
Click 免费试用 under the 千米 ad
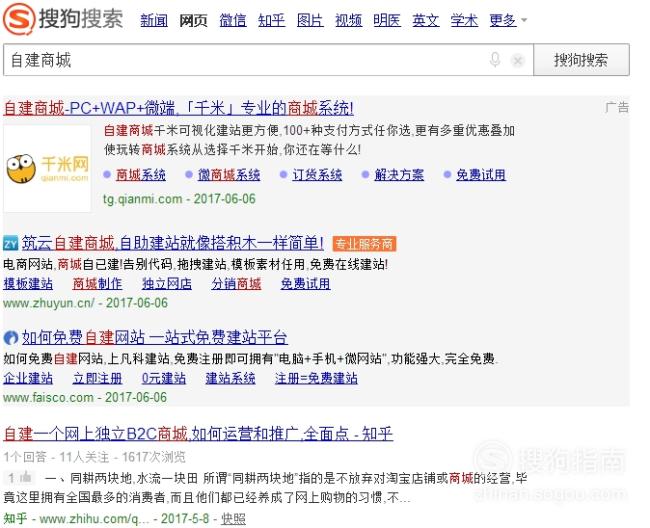(481, 175)
